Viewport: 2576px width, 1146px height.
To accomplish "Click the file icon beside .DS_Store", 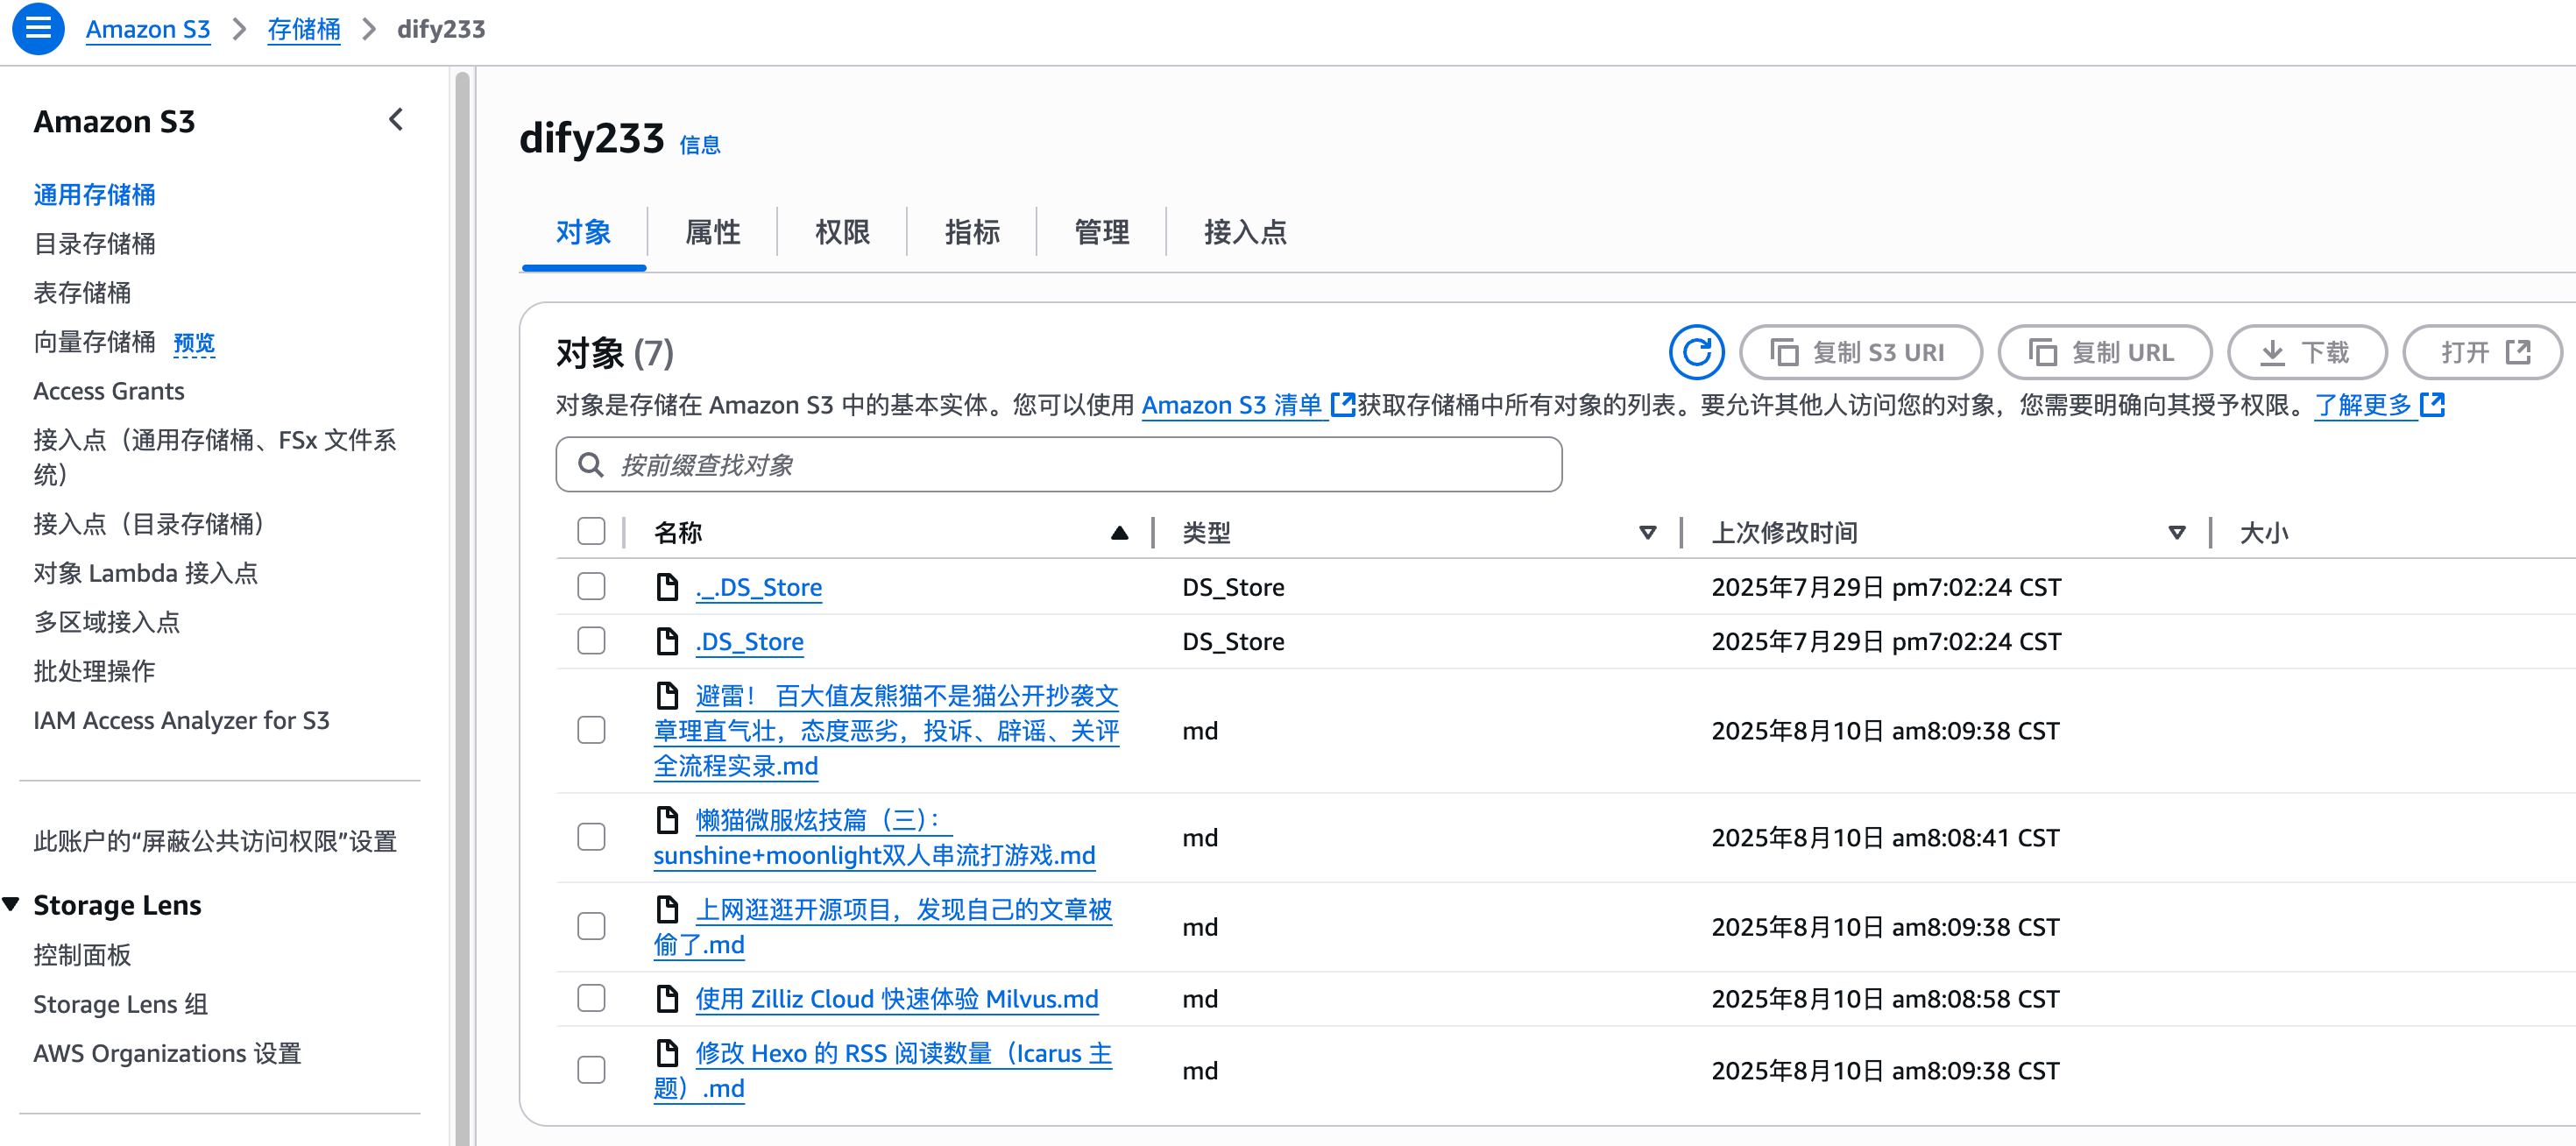I will click(x=667, y=641).
